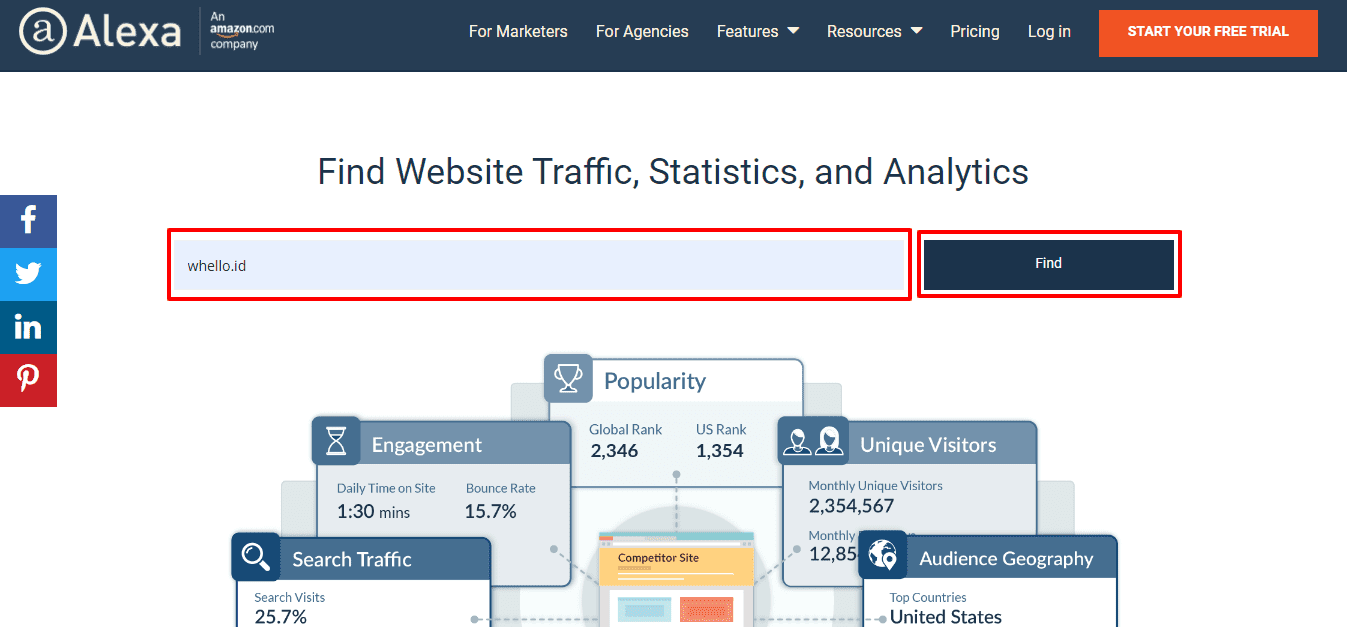Click the Log in link
The image size is (1347, 627).
point(1049,32)
